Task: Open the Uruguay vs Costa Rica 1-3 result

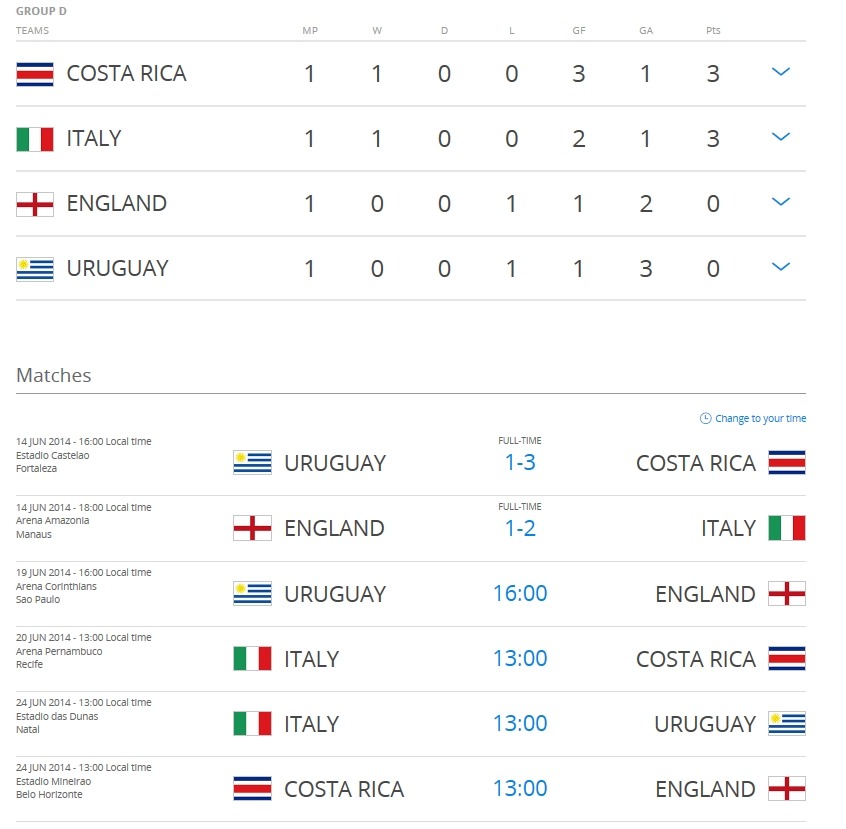Action: (520, 463)
